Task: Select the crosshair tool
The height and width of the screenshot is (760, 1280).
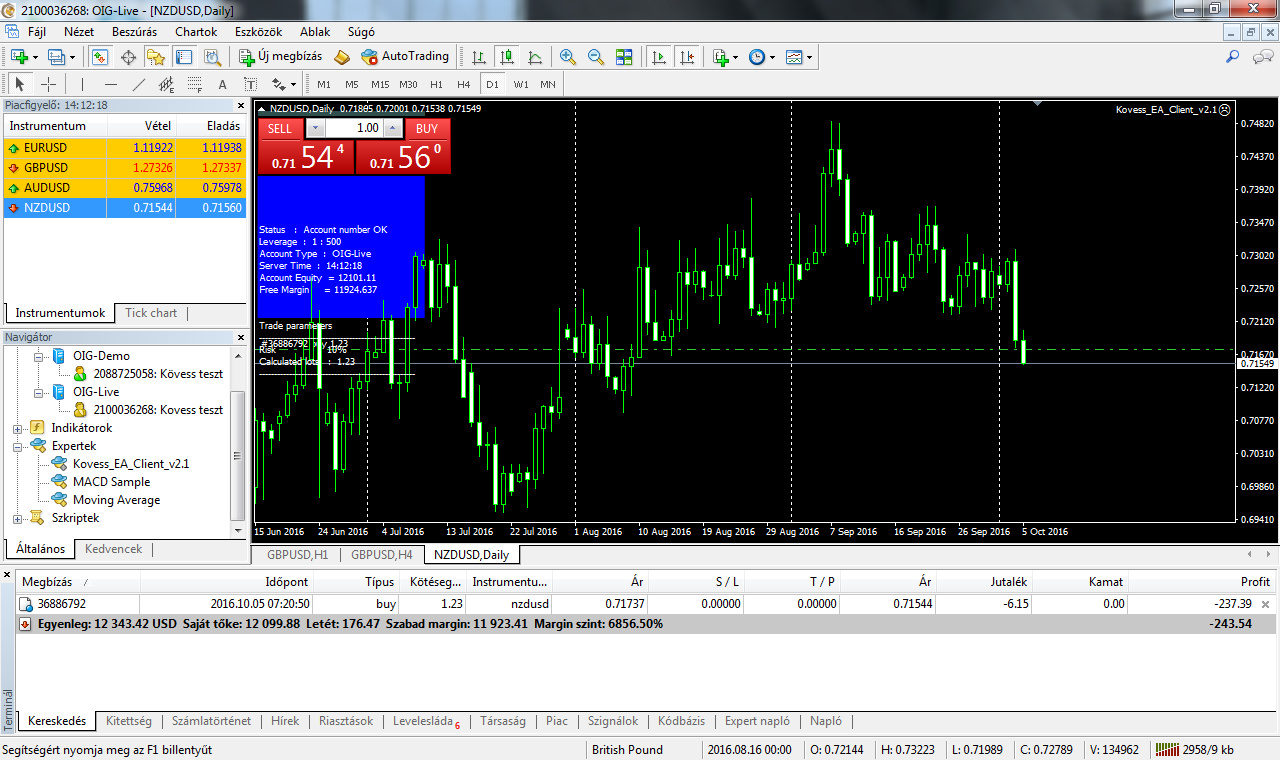Action: coord(48,84)
